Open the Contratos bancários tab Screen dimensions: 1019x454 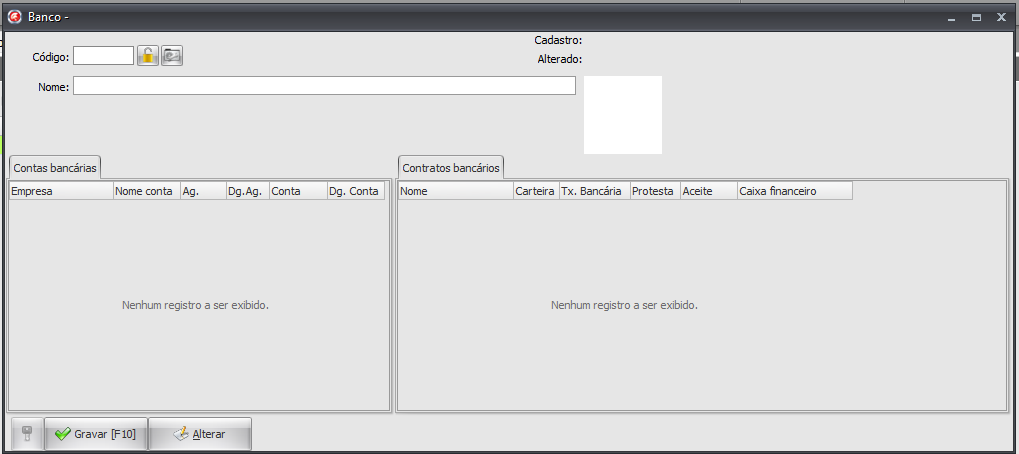450,167
